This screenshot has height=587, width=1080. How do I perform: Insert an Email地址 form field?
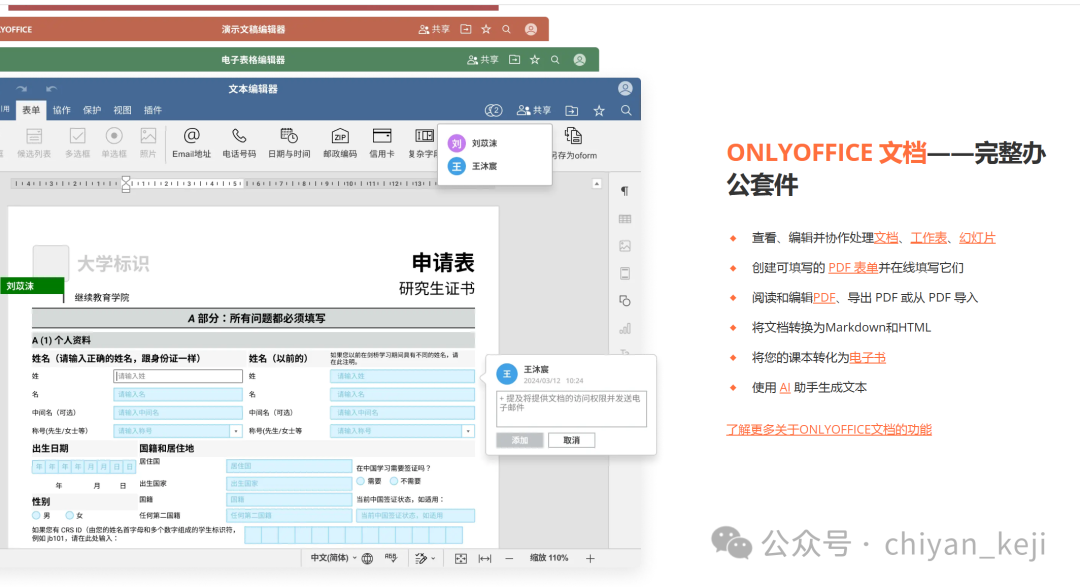pyautogui.click(x=191, y=142)
